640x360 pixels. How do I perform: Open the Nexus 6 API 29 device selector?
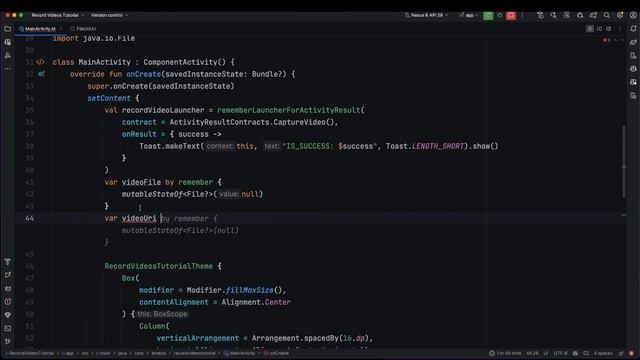pyautogui.click(x=427, y=15)
